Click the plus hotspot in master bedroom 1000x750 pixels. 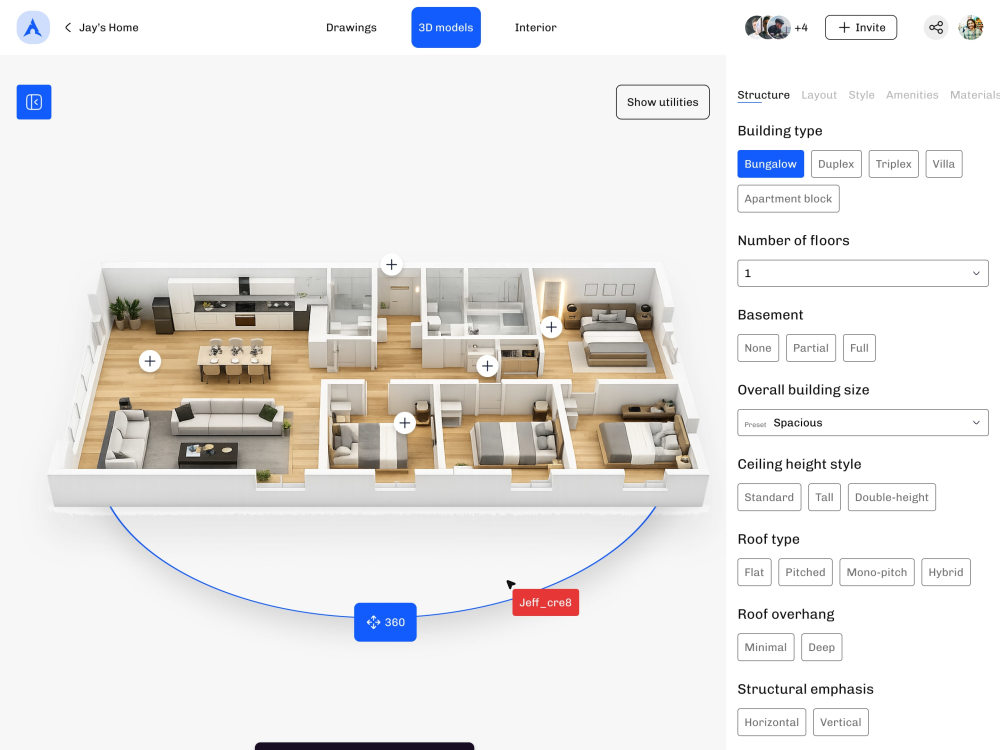click(x=551, y=327)
